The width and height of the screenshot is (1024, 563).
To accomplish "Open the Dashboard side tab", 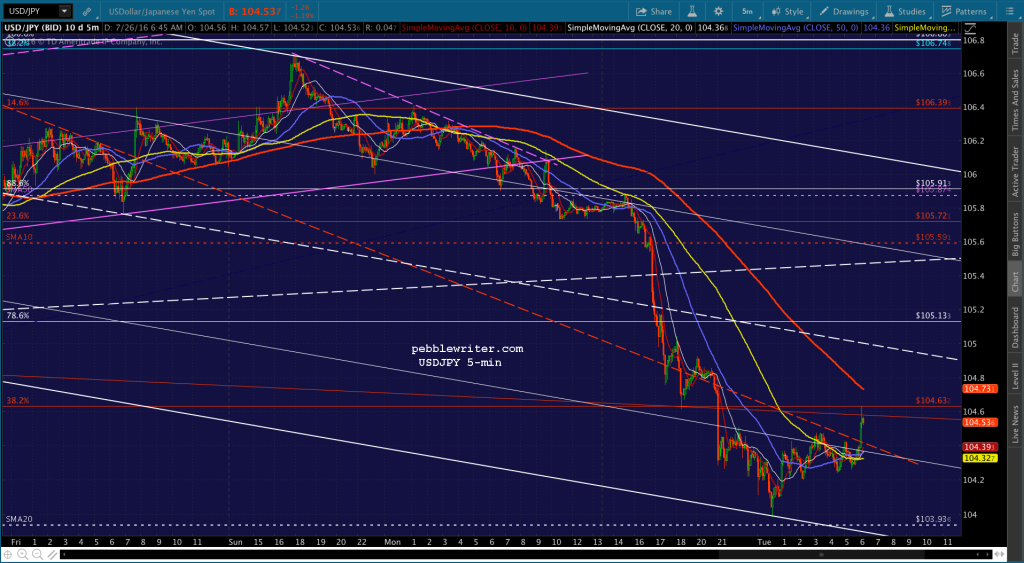I will (1016, 327).
